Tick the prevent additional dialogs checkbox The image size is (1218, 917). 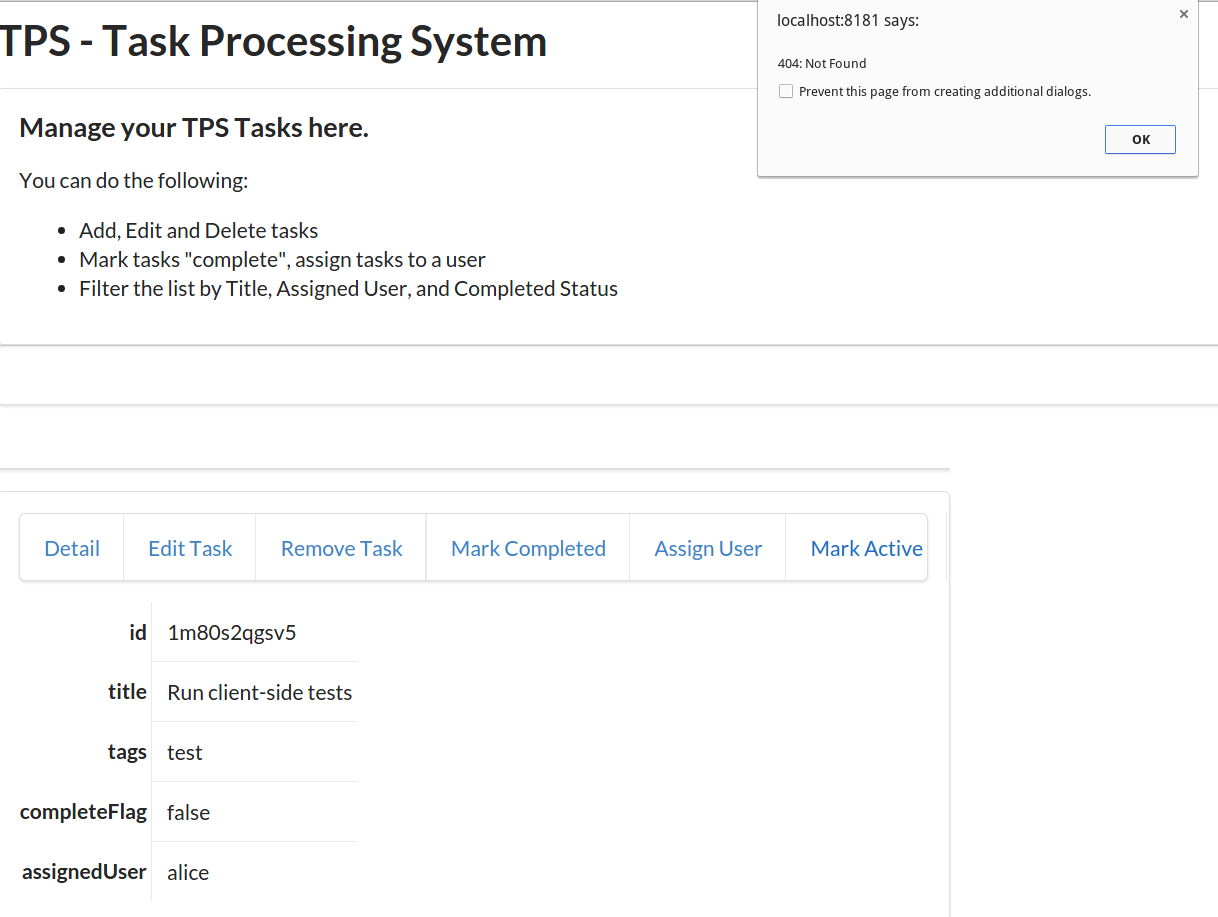tap(786, 92)
